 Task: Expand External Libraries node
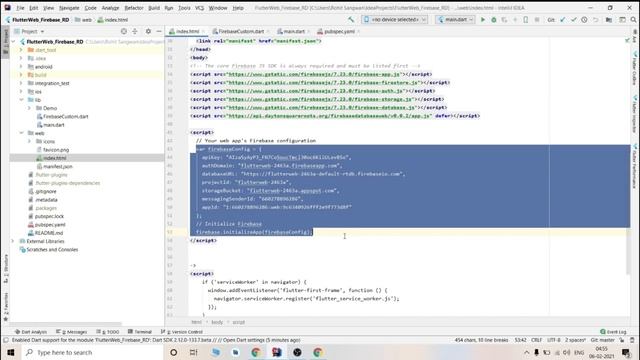pos(13,241)
